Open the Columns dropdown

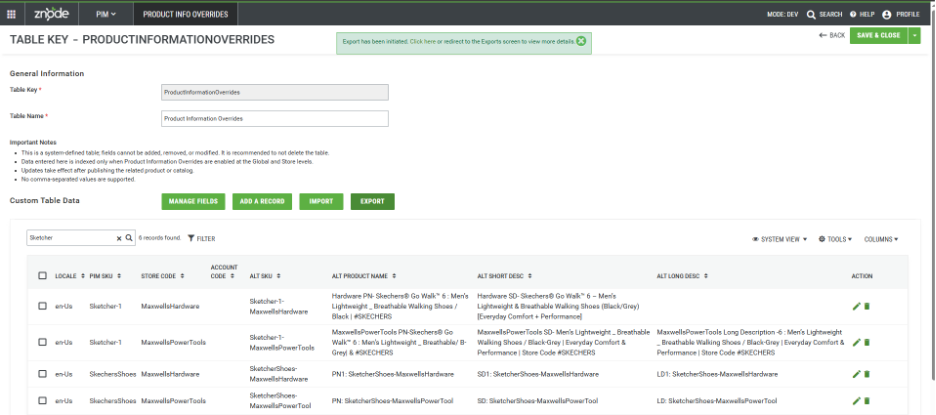pyautogui.click(x=881, y=239)
